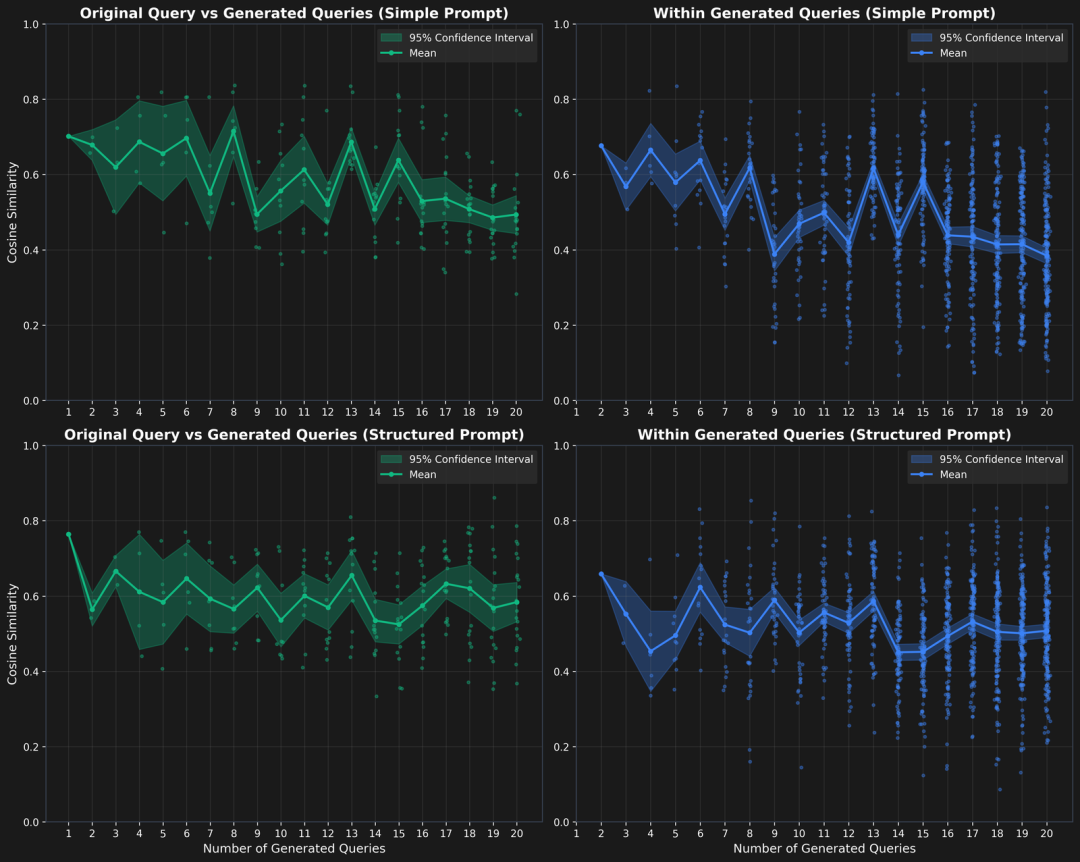Click the title 'Original Query vs Generated Queries (Simple Prompt)'
Screen dimensions: 1080x862
pyautogui.click(x=294, y=13)
